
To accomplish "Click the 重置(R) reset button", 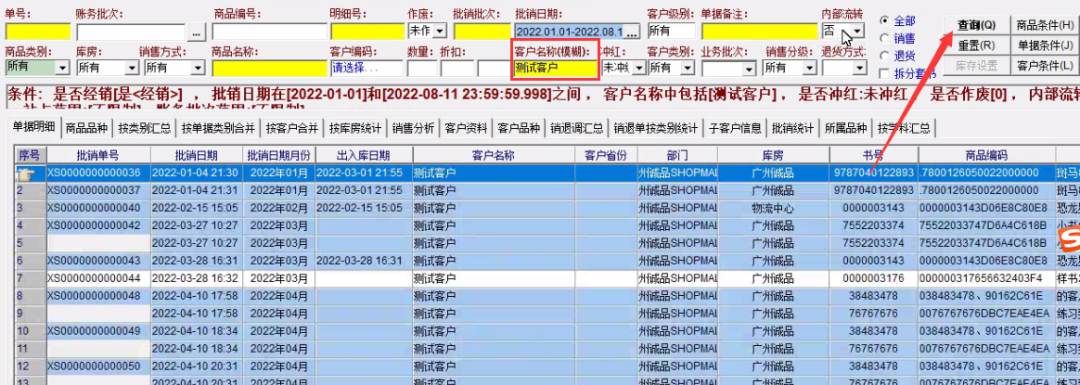I will coord(977,45).
